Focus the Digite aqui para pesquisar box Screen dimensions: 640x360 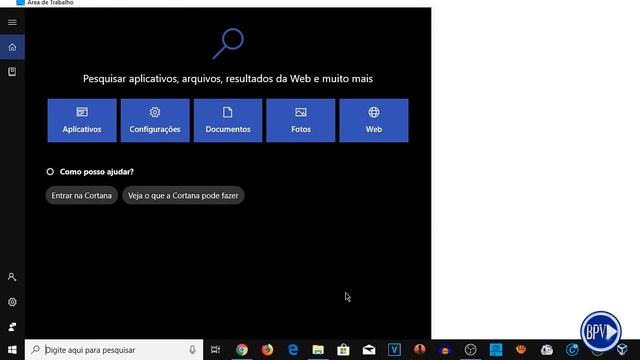114,350
